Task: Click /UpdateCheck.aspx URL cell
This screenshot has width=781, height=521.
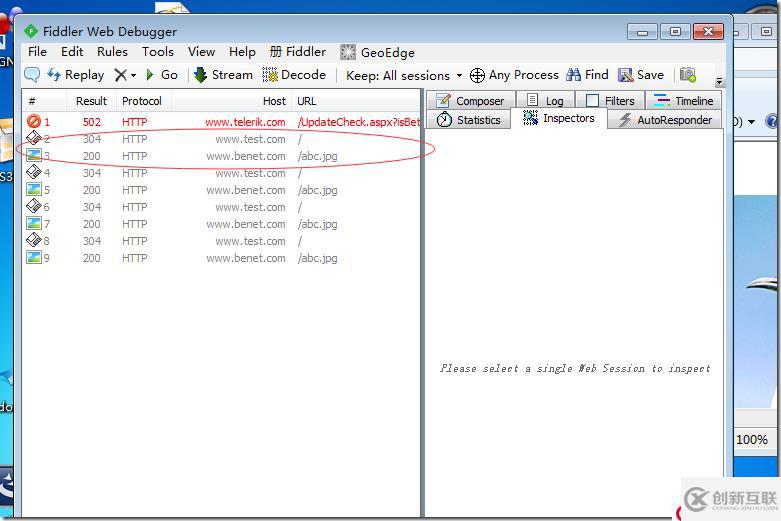Action: pos(359,122)
